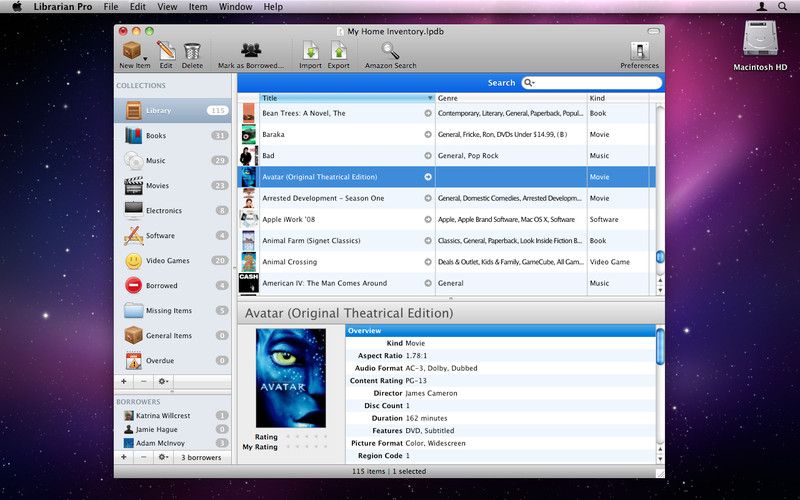
Task: Open the search magnifier options dropdown
Action: pos(530,83)
